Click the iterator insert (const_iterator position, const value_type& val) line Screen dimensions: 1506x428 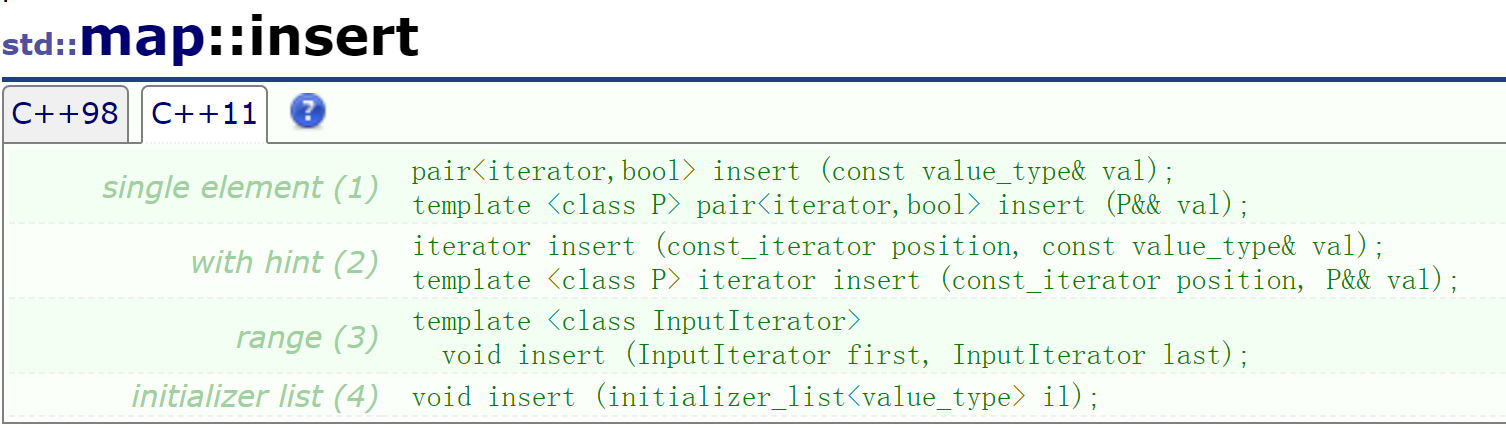[x=897, y=246]
